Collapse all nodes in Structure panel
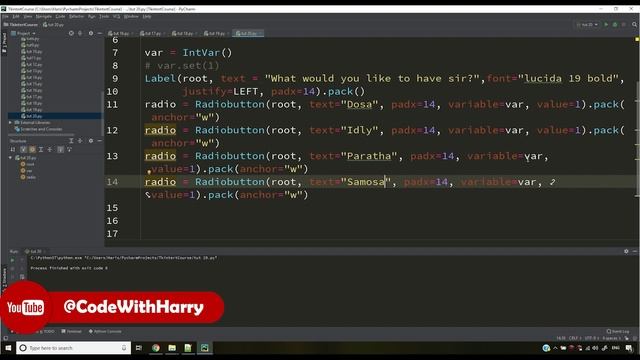This screenshot has height=360, width=640. coord(80,141)
